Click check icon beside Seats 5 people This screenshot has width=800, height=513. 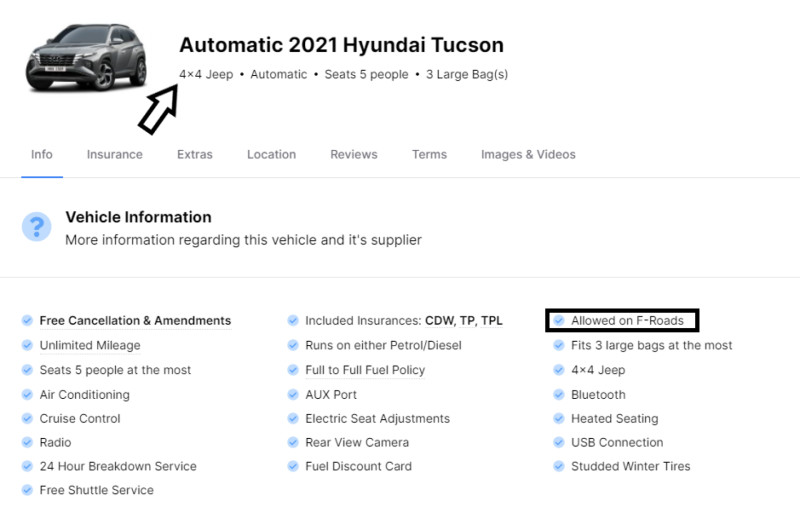click(27, 370)
